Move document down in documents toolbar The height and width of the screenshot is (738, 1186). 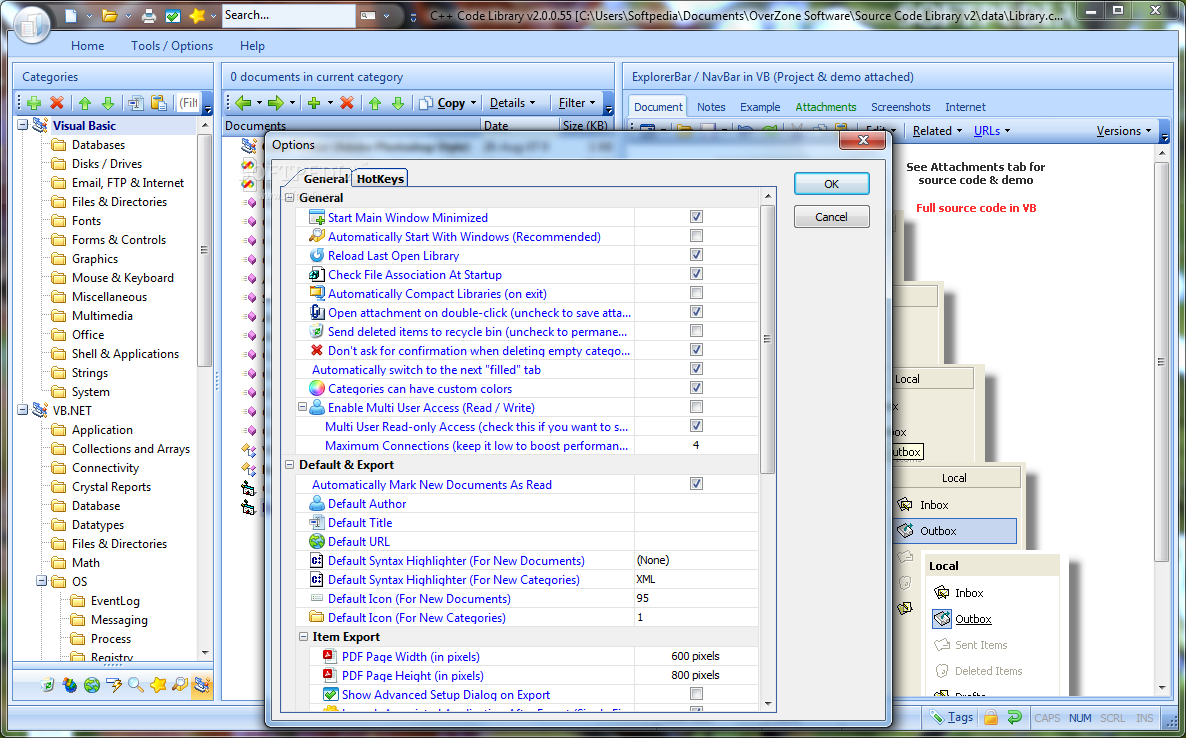pos(398,103)
